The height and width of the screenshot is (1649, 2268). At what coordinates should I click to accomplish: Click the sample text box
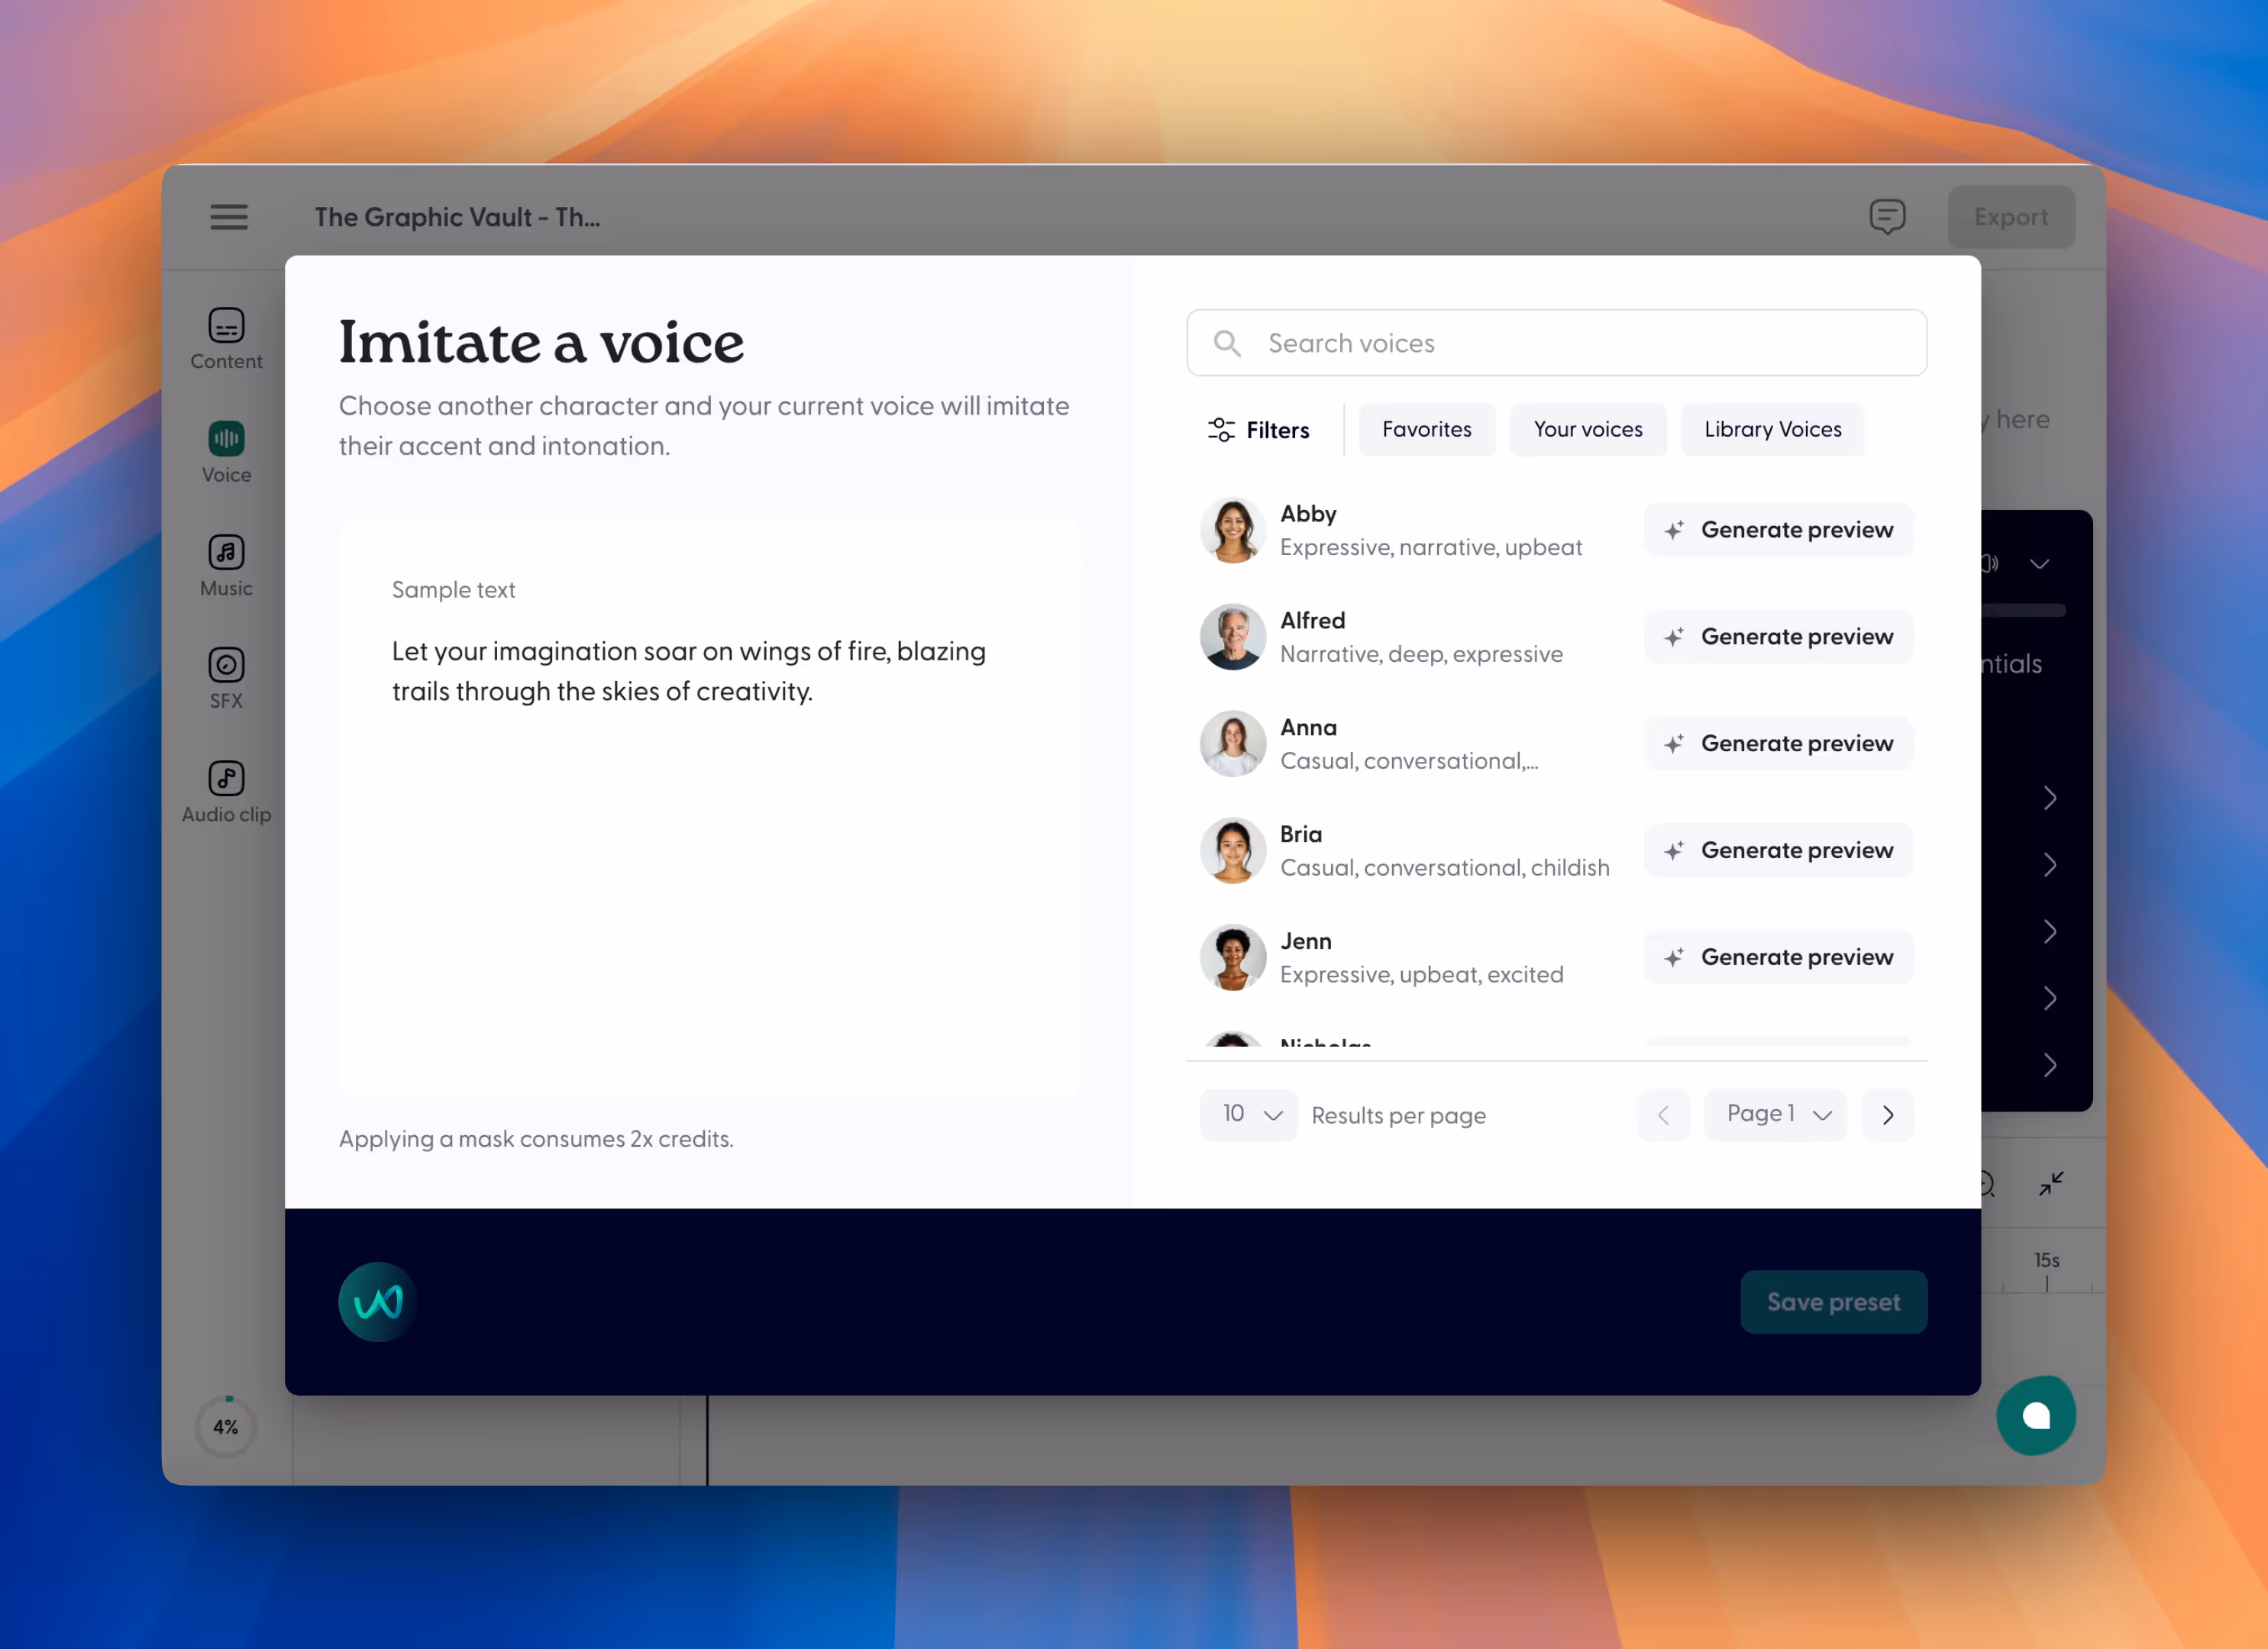tap(709, 806)
